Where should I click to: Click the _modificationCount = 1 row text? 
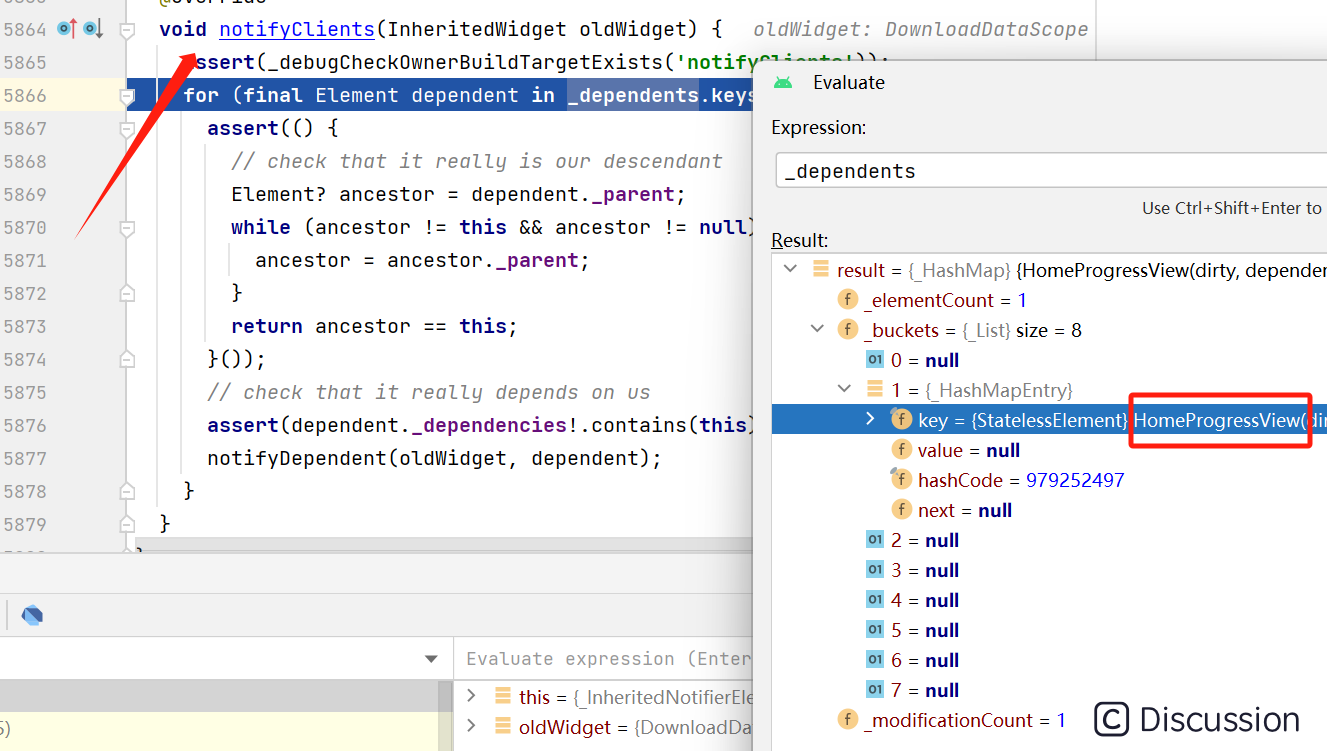(965, 720)
